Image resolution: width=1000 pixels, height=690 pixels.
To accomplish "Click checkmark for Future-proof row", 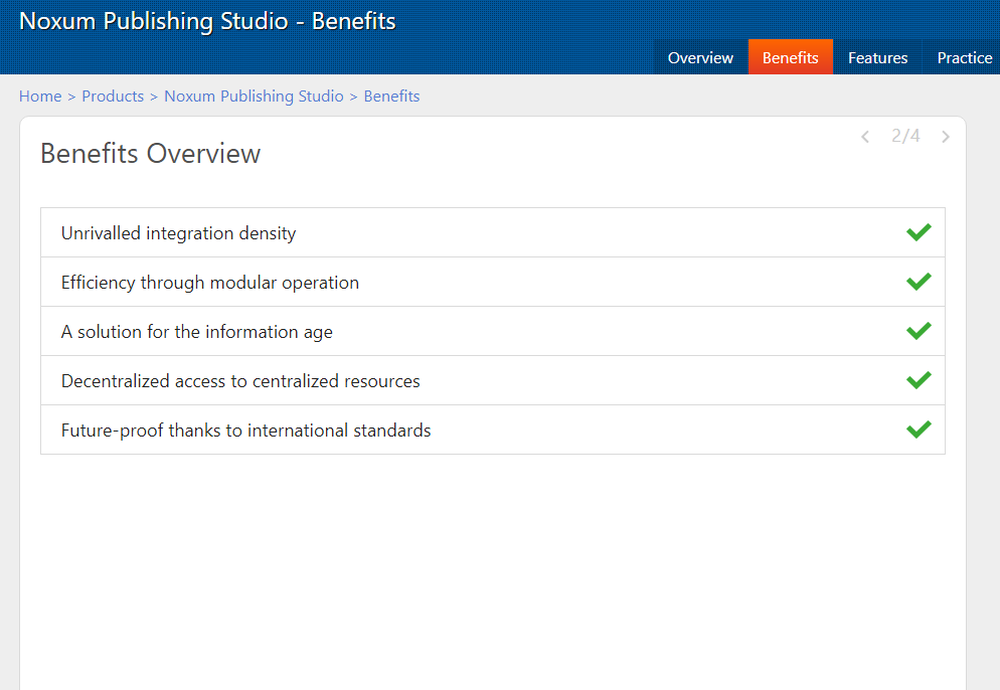I will (x=918, y=429).
